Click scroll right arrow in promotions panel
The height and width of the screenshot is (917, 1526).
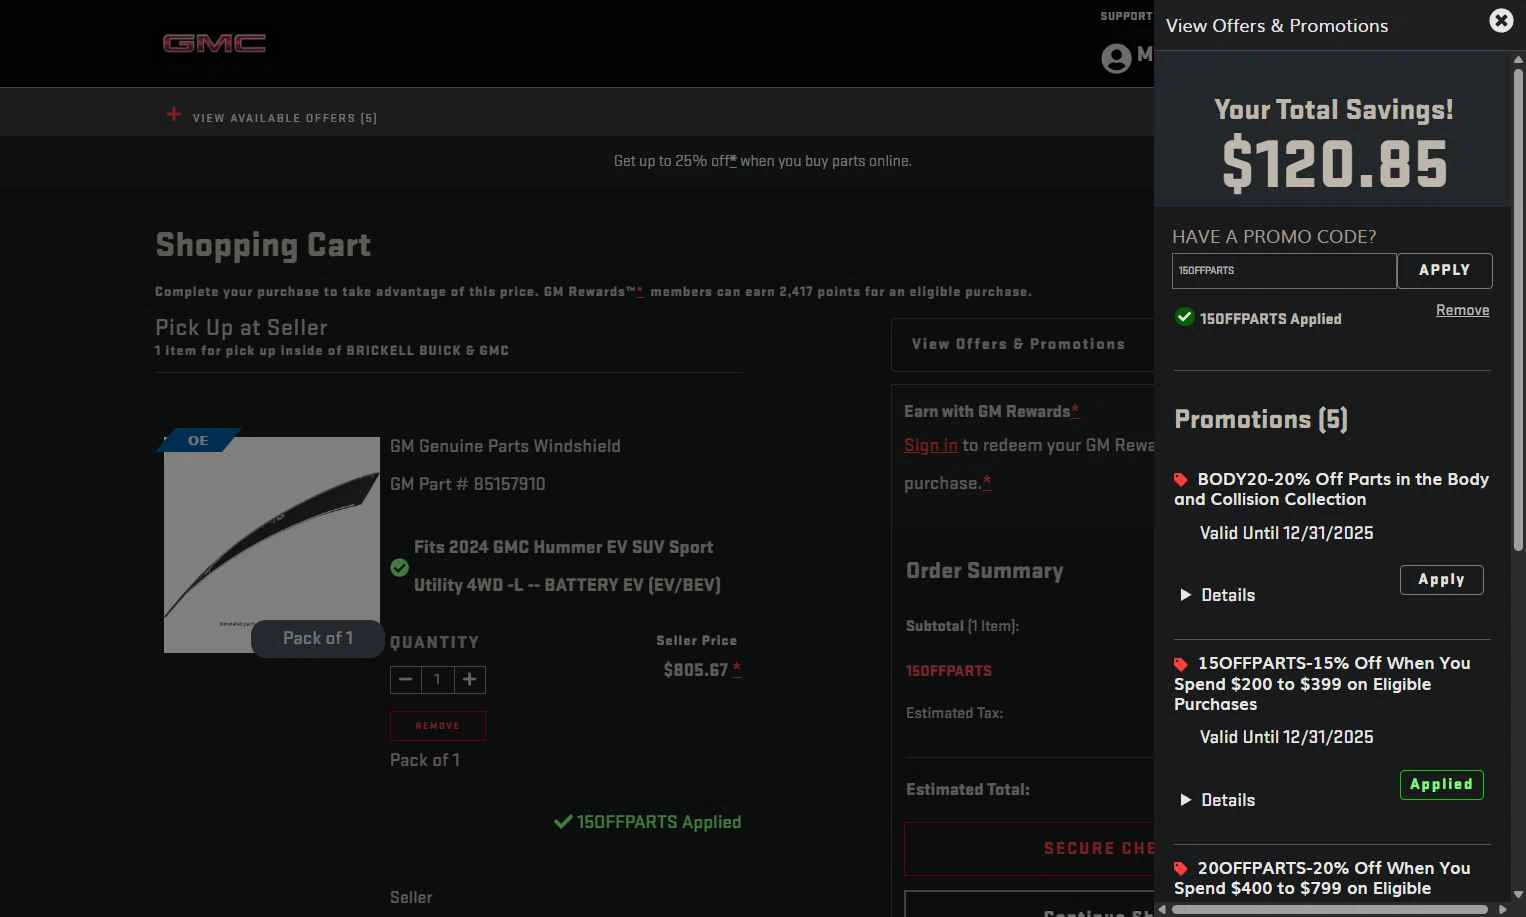(x=1502, y=909)
